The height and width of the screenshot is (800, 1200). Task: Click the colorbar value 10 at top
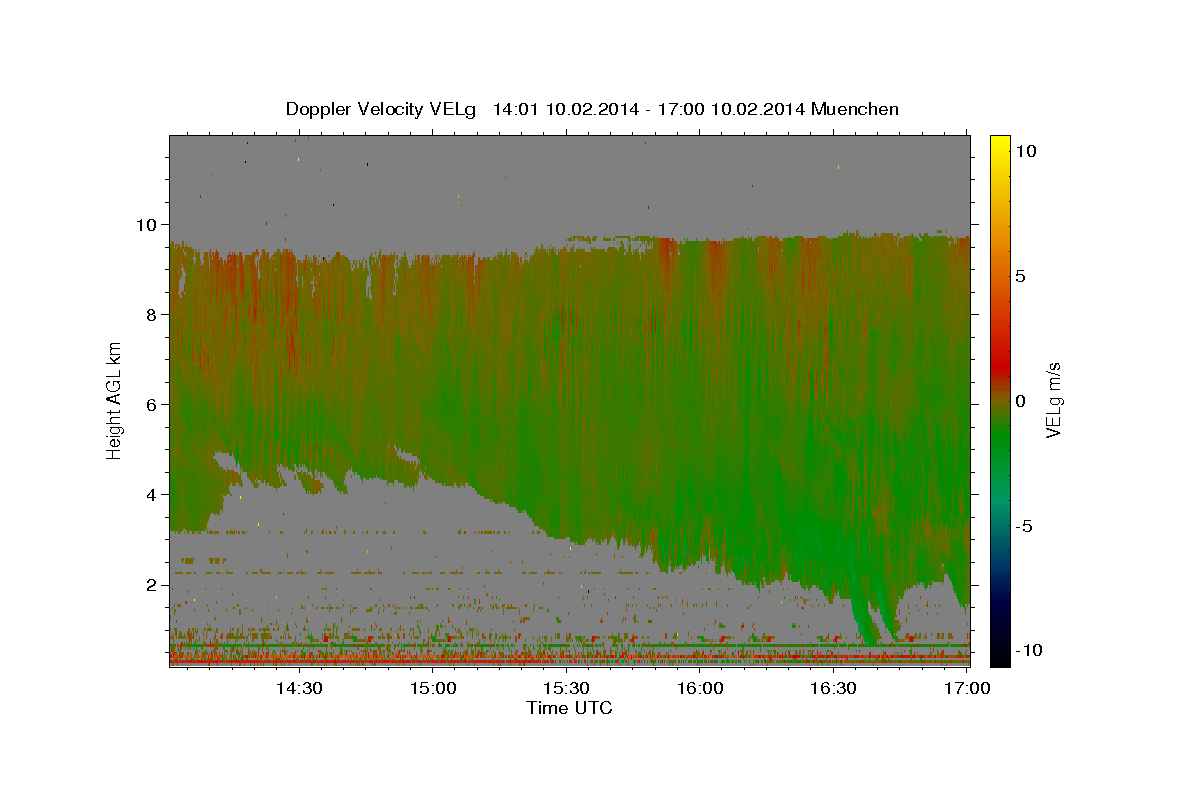1026,150
